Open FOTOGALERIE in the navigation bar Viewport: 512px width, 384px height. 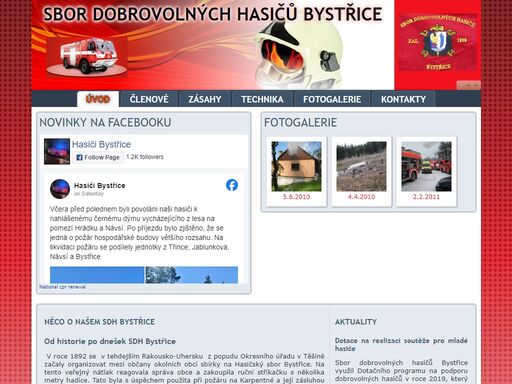(x=332, y=99)
